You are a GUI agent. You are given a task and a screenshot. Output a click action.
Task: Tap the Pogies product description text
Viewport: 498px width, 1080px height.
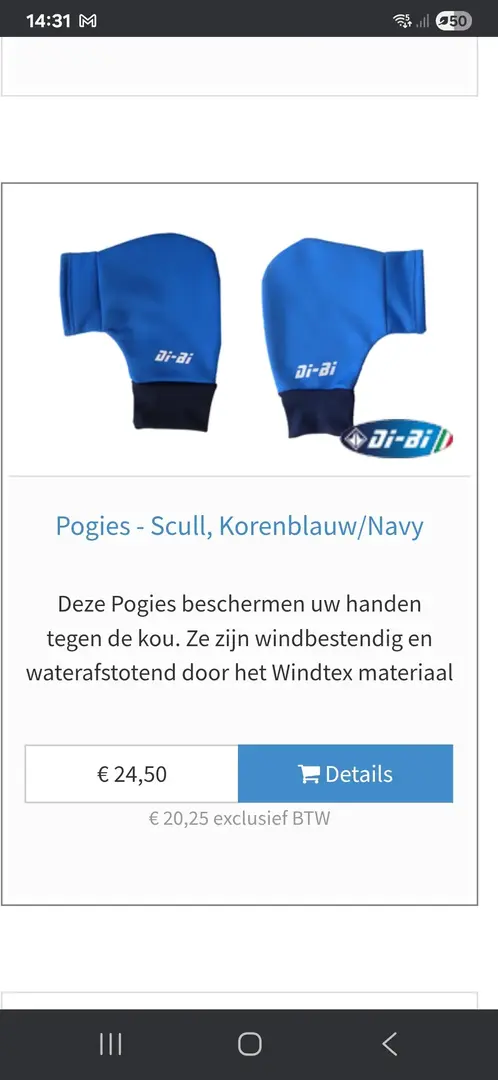(239, 638)
